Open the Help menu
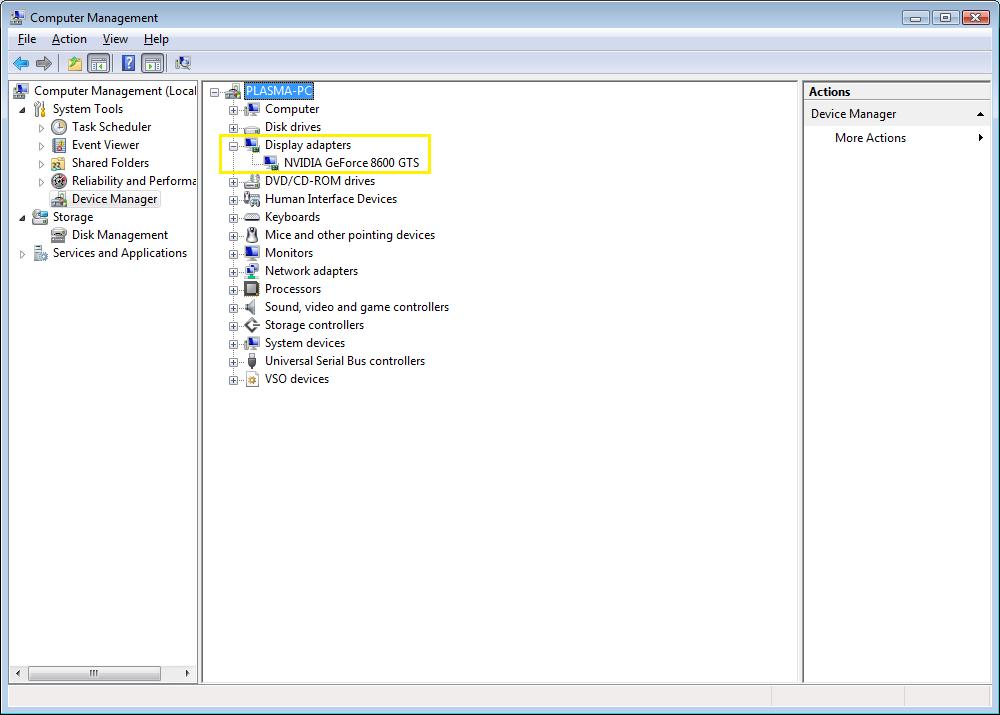 pos(156,39)
